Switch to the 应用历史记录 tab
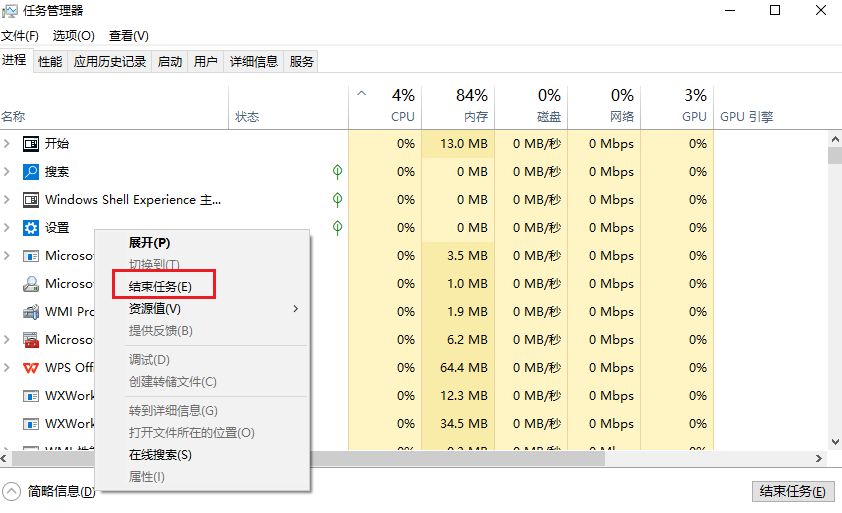The width and height of the screenshot is (842, 513). coord(110,62)
